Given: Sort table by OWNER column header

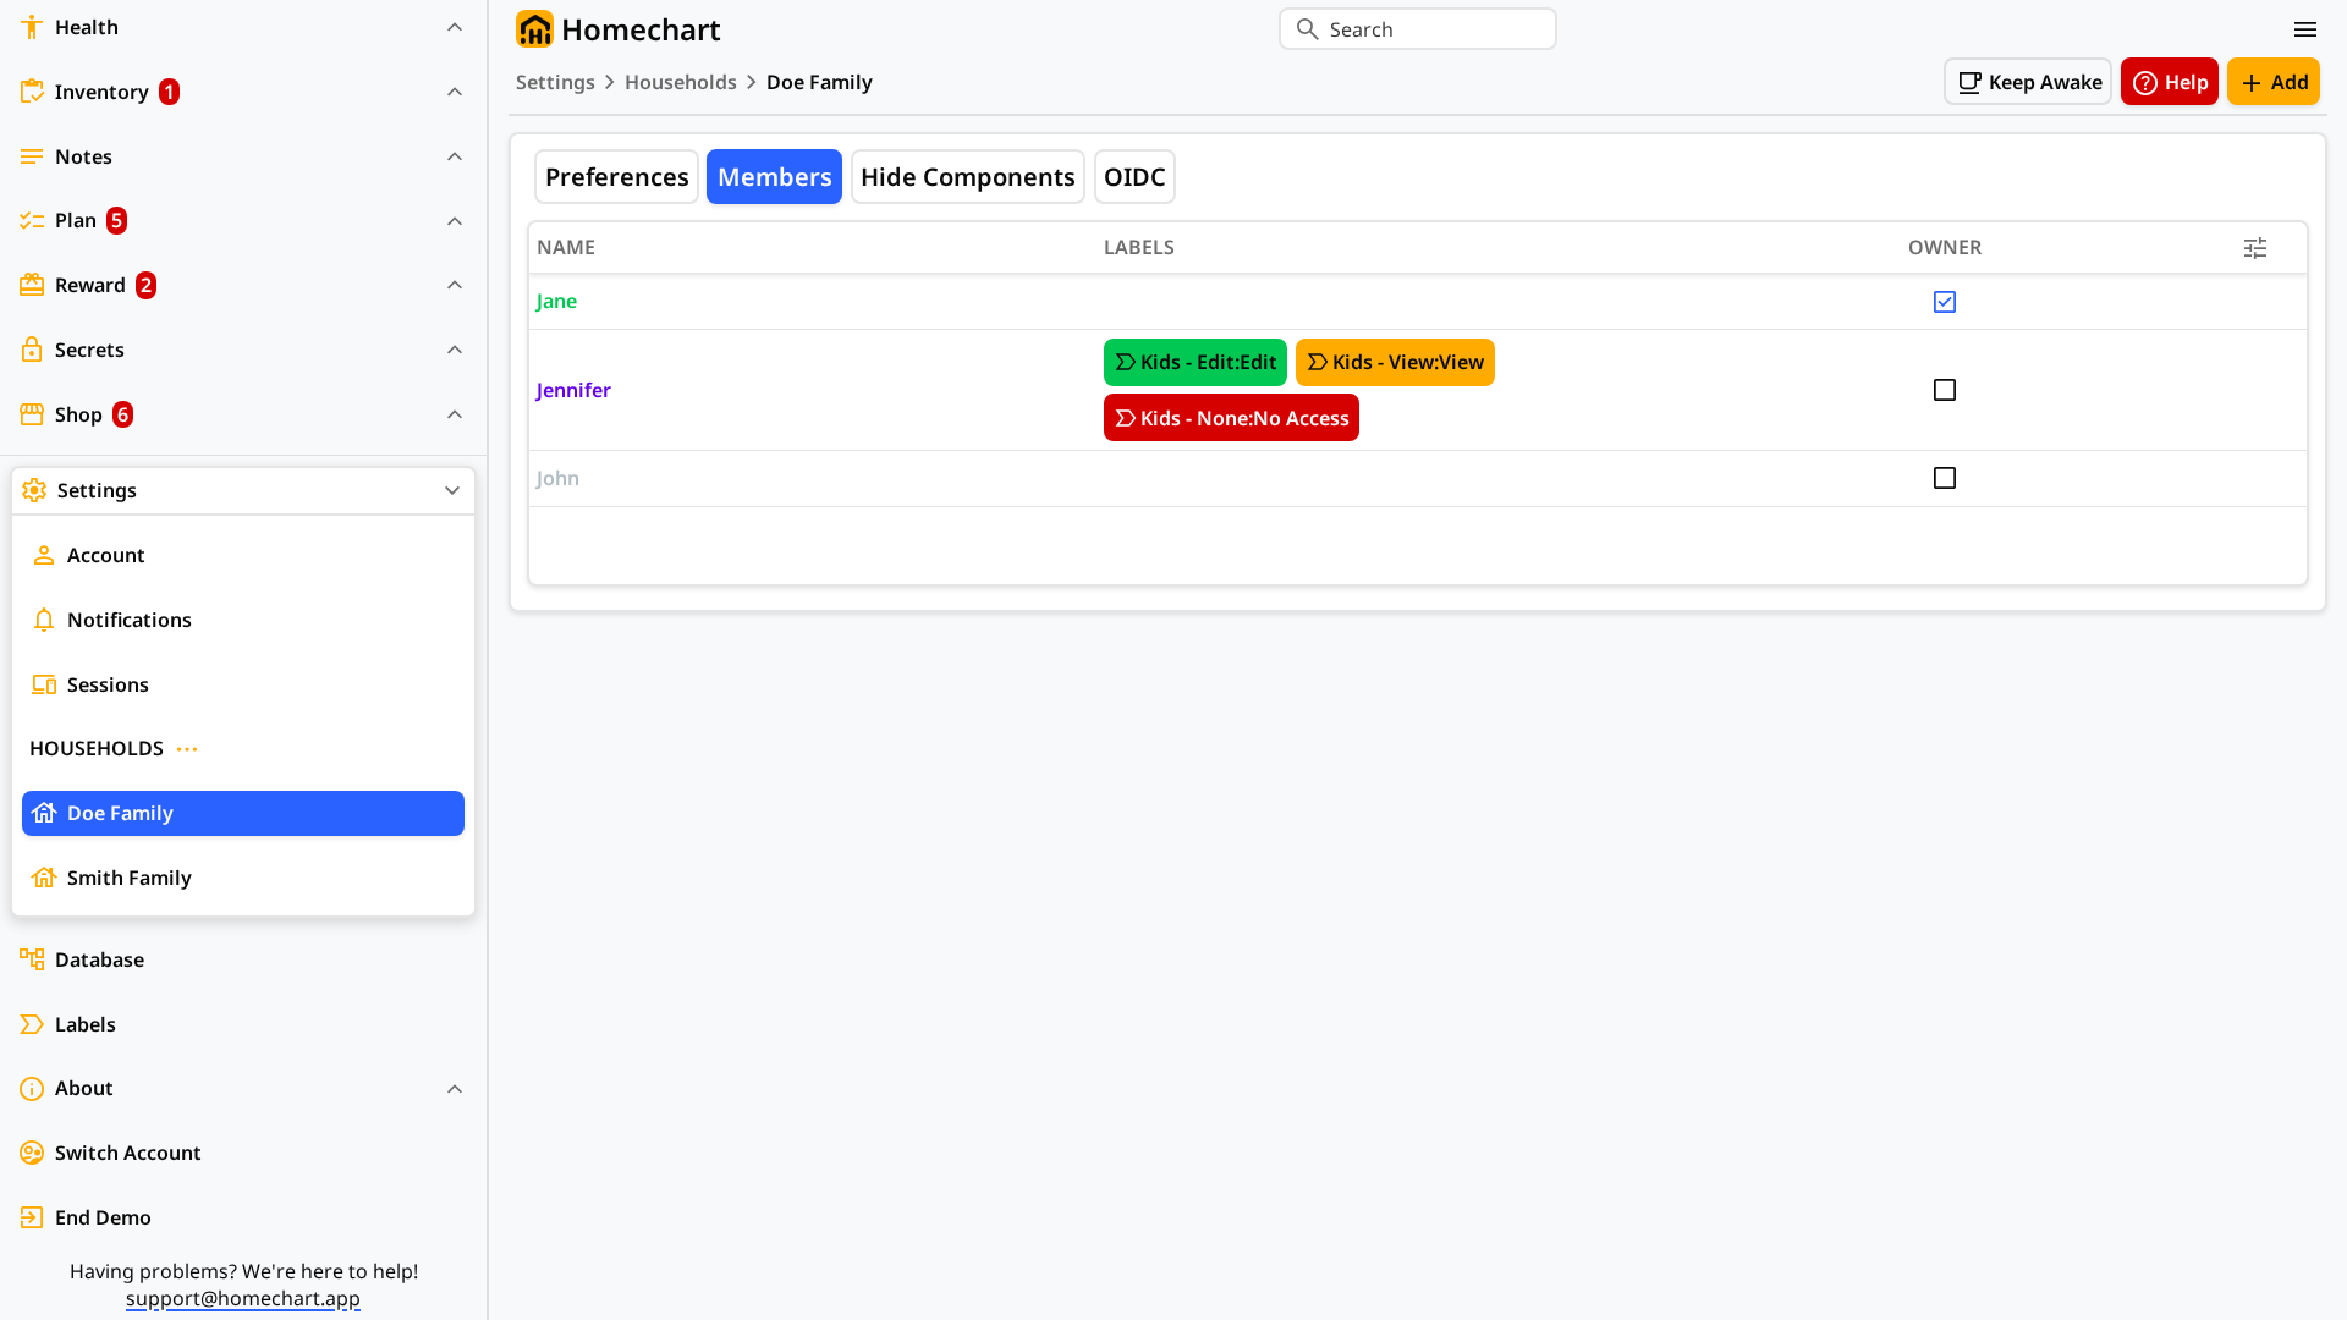Looking at the screenshot, I should click(x=1944, y=247).
